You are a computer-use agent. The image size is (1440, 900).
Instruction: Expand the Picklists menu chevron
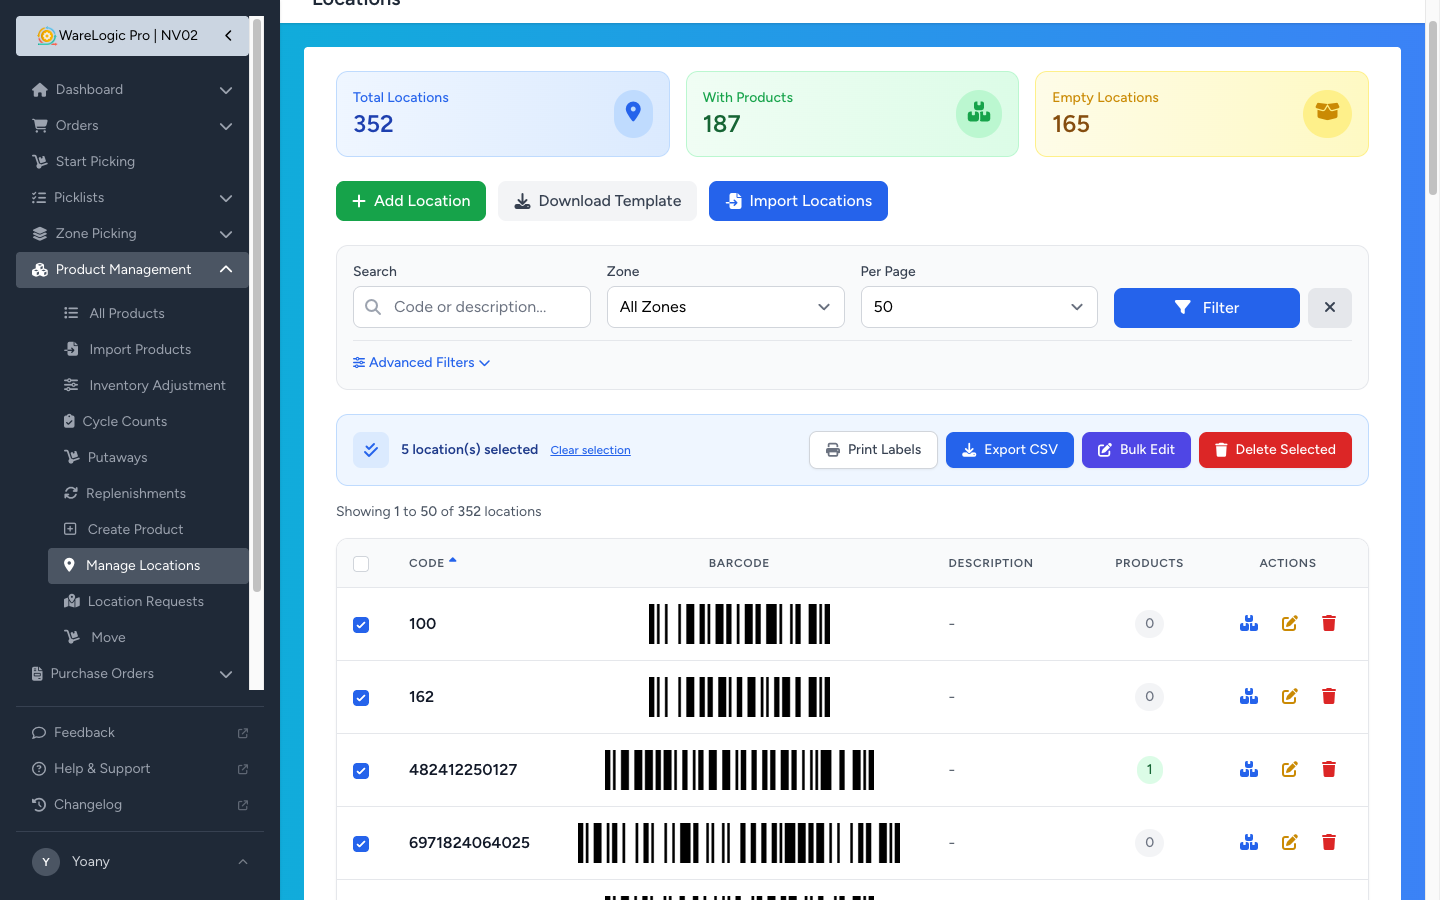tap(226, 198)
